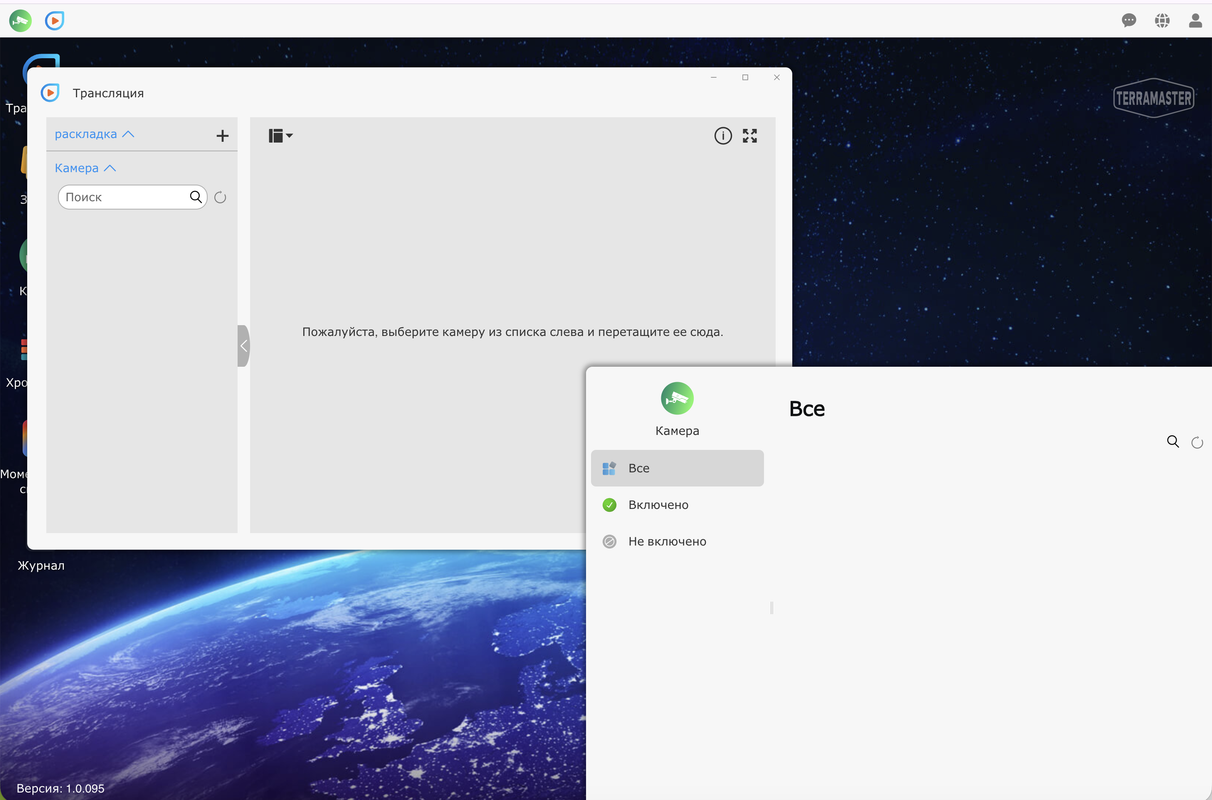Enter fullscreen in Трансляция viewer

click(x=750, y=136)
